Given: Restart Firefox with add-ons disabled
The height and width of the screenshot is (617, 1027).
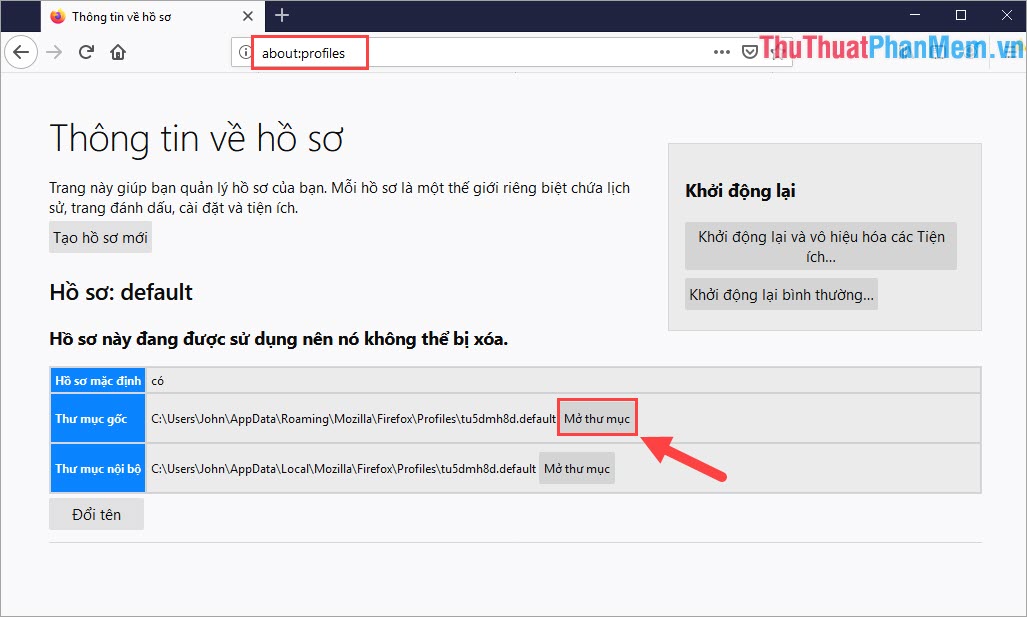Looking at the screenshot, I should click(x=820, y=245).
